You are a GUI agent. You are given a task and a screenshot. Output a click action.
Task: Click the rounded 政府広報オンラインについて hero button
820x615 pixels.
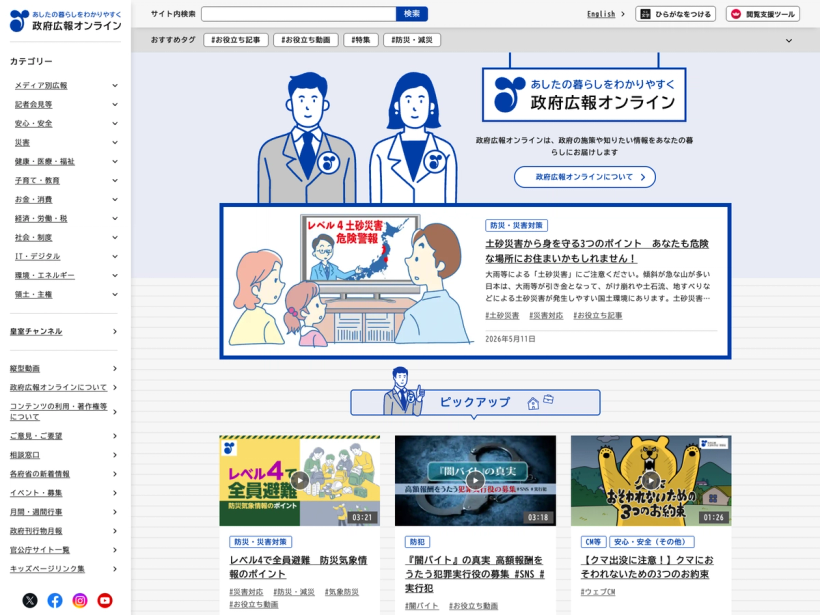point(585,177)
